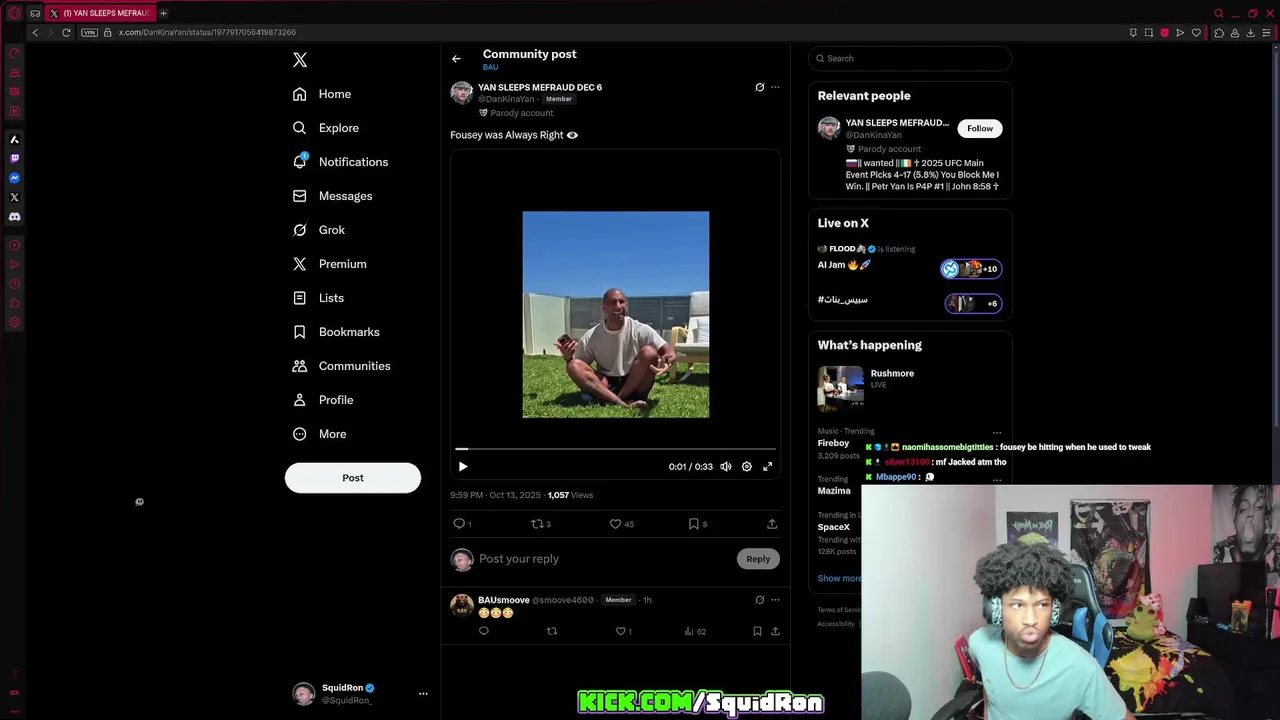The image size is (1280, 720).
Task: Open Lists in X navigation
Action: [x=318, y=298]
